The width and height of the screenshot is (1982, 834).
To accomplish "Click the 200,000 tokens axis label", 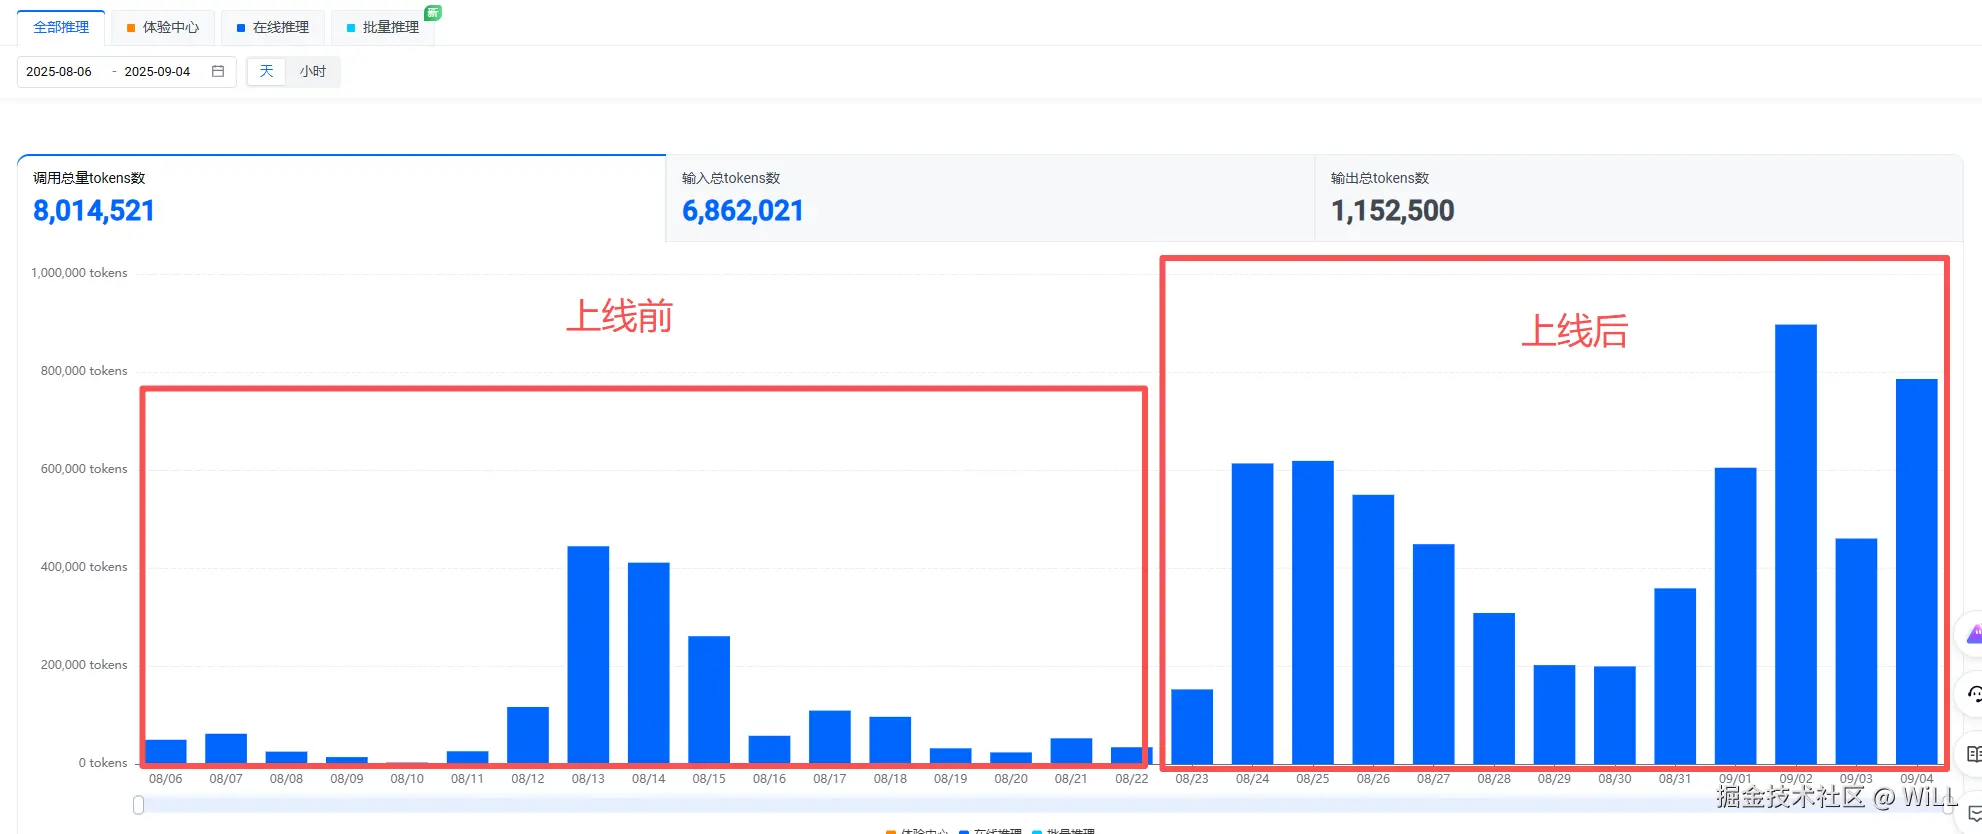I will (x=84, y=665).
